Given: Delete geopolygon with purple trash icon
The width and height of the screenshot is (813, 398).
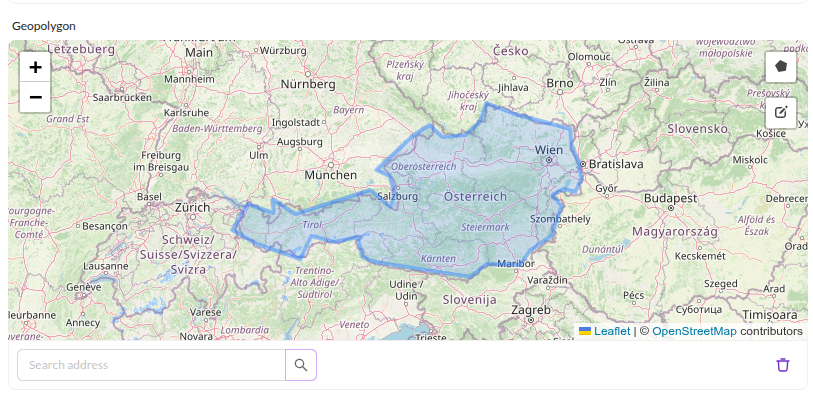Looking at the screenshot, I should pyautogui.click(x=782, y=365).
